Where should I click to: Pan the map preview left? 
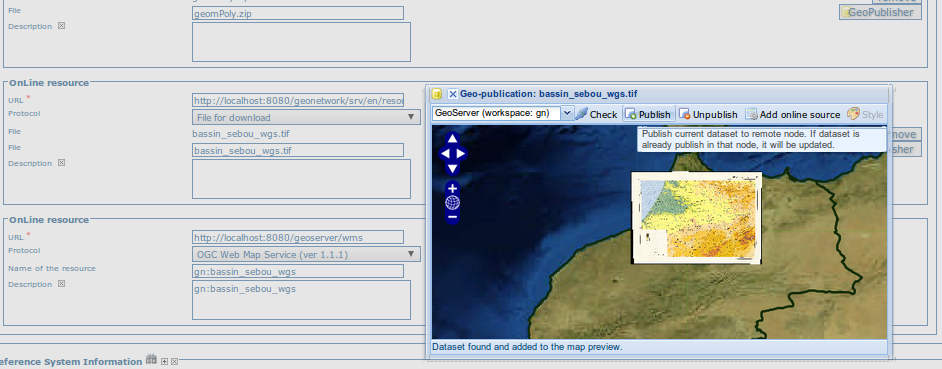pyautogui.click(x=445, y=154)
